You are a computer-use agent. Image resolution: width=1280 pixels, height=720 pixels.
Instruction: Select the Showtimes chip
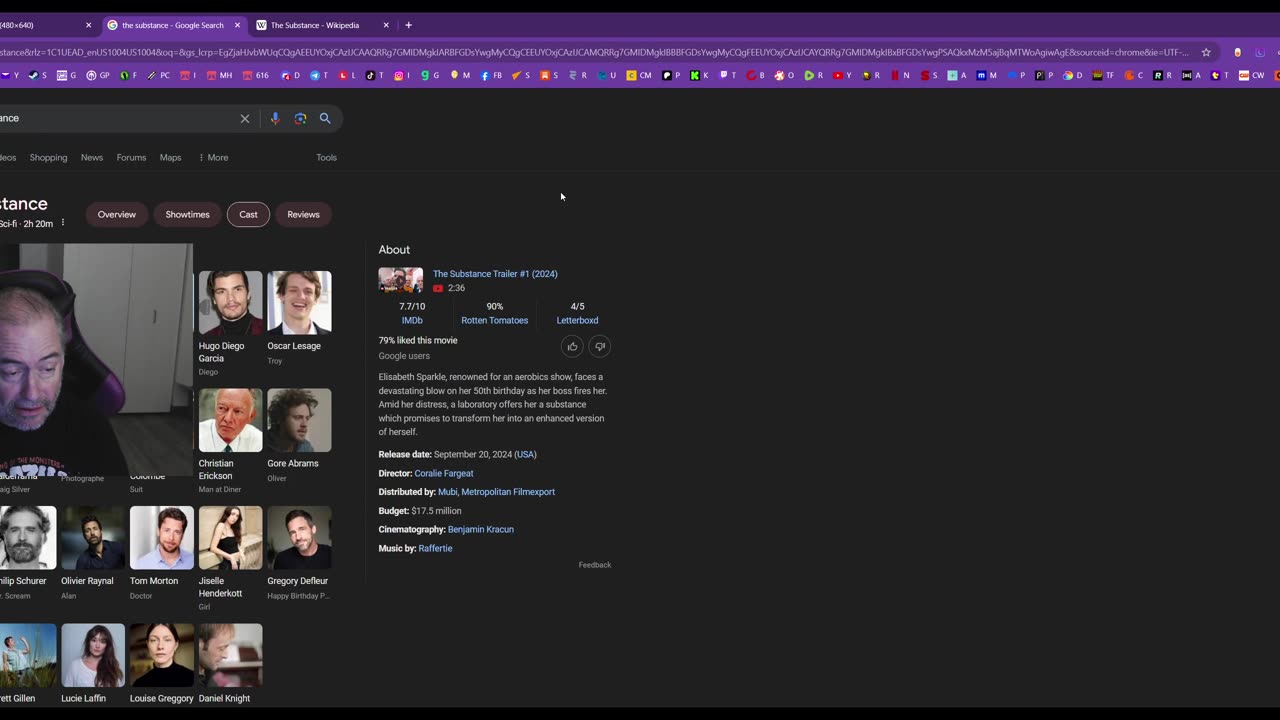pyautogui.click(x=187, y=214)
